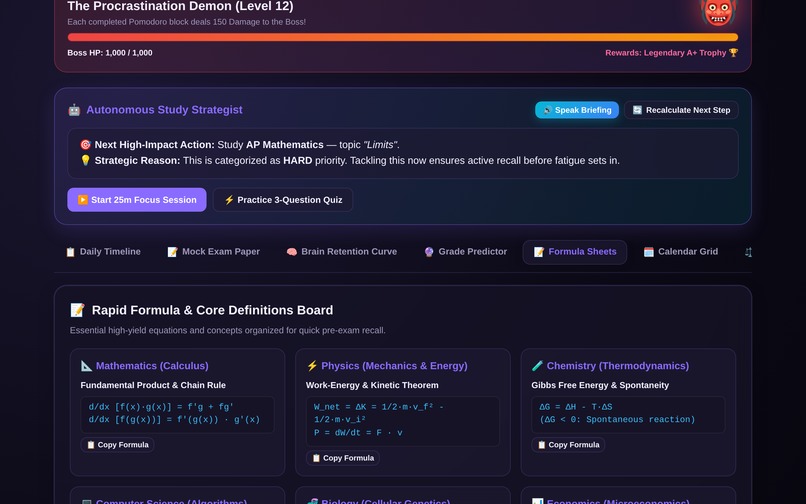Click the clipboard icon on the Daily Timeline tab

[70, 252]
